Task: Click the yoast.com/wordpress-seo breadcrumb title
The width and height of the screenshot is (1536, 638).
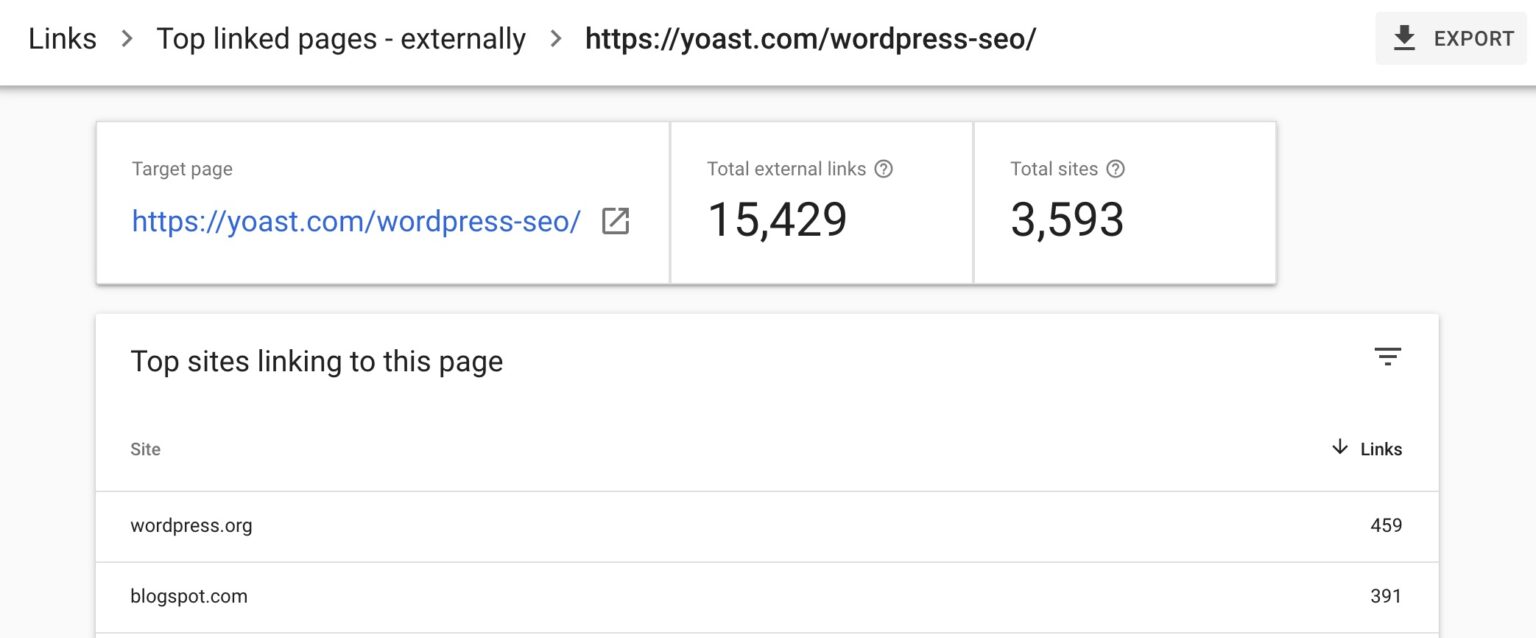Action: click(x=811, y=39)
